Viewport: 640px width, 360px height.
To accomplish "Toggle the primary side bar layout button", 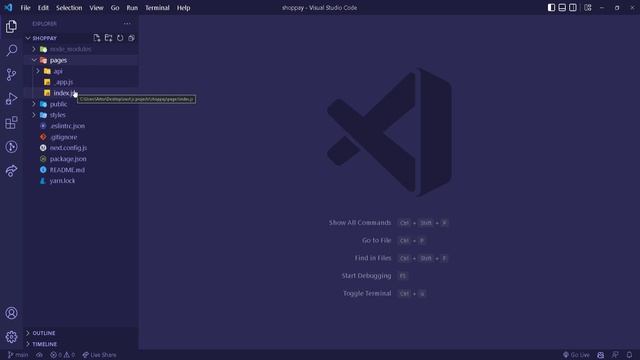I will point(551,7).
